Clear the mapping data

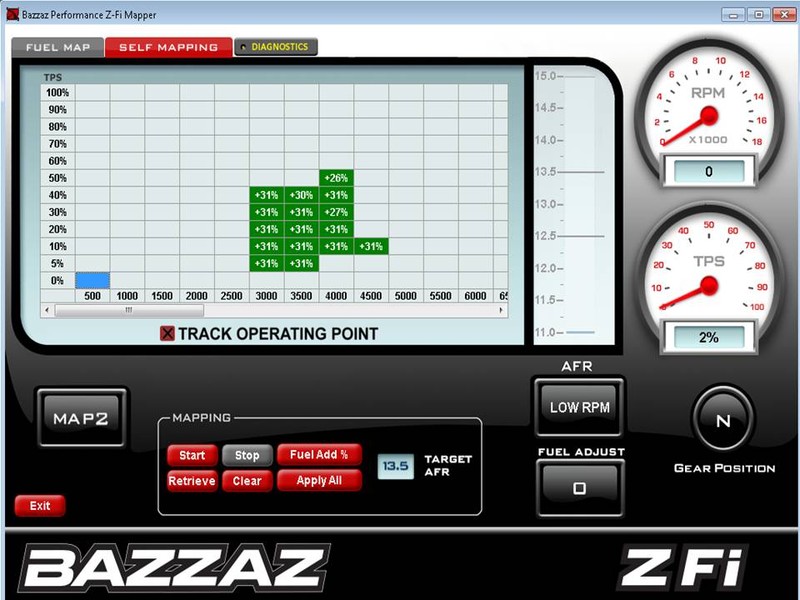point(247,481)
